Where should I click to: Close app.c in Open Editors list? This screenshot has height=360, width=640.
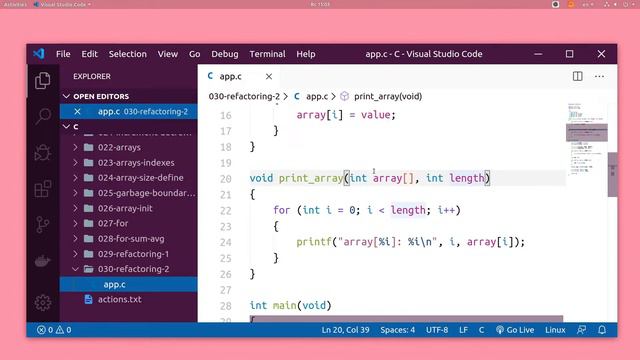[77, 111]
